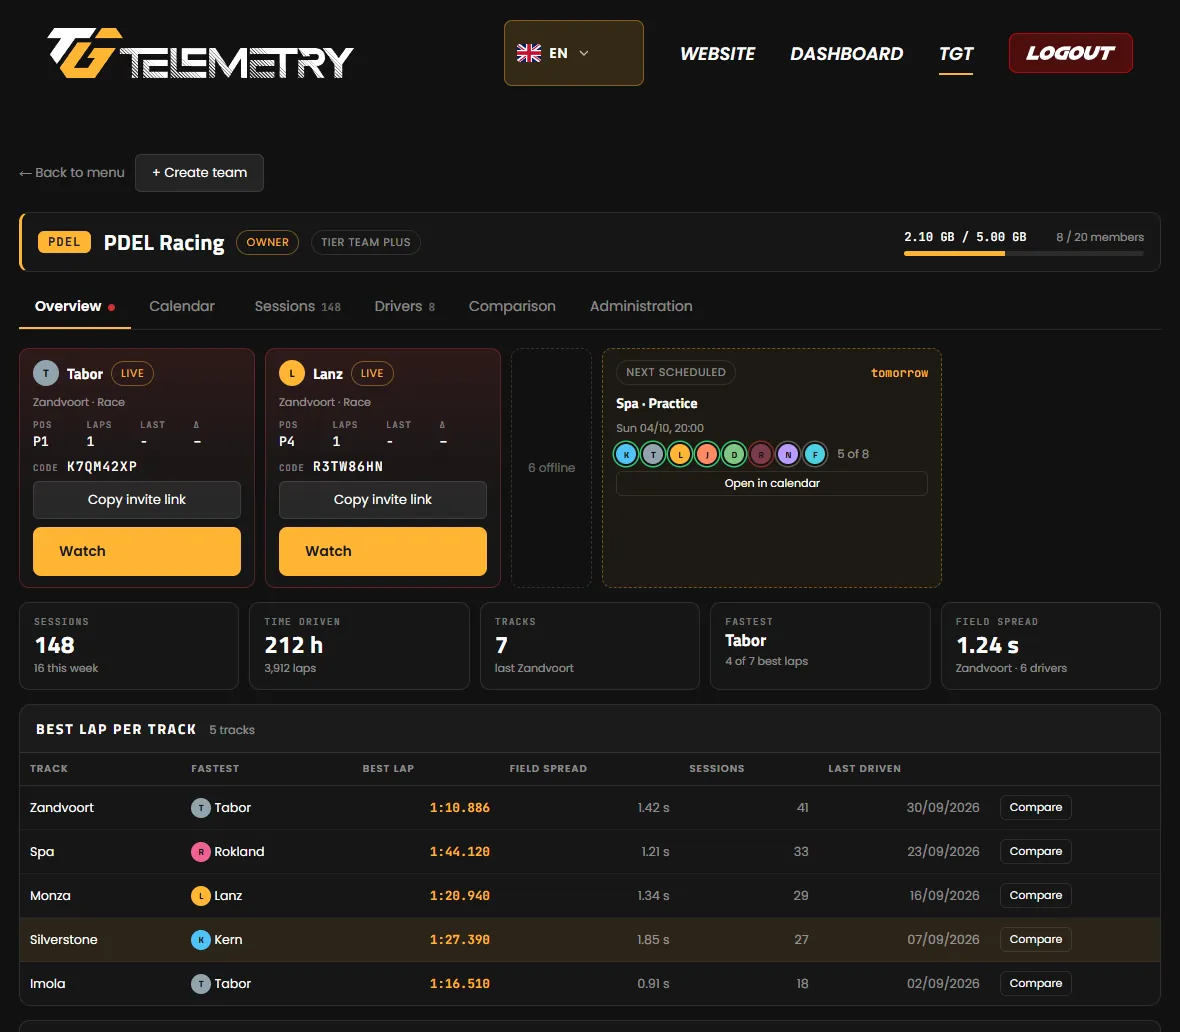
Task: Open the EN language dropdown chevron
Action: click(584, 53)
